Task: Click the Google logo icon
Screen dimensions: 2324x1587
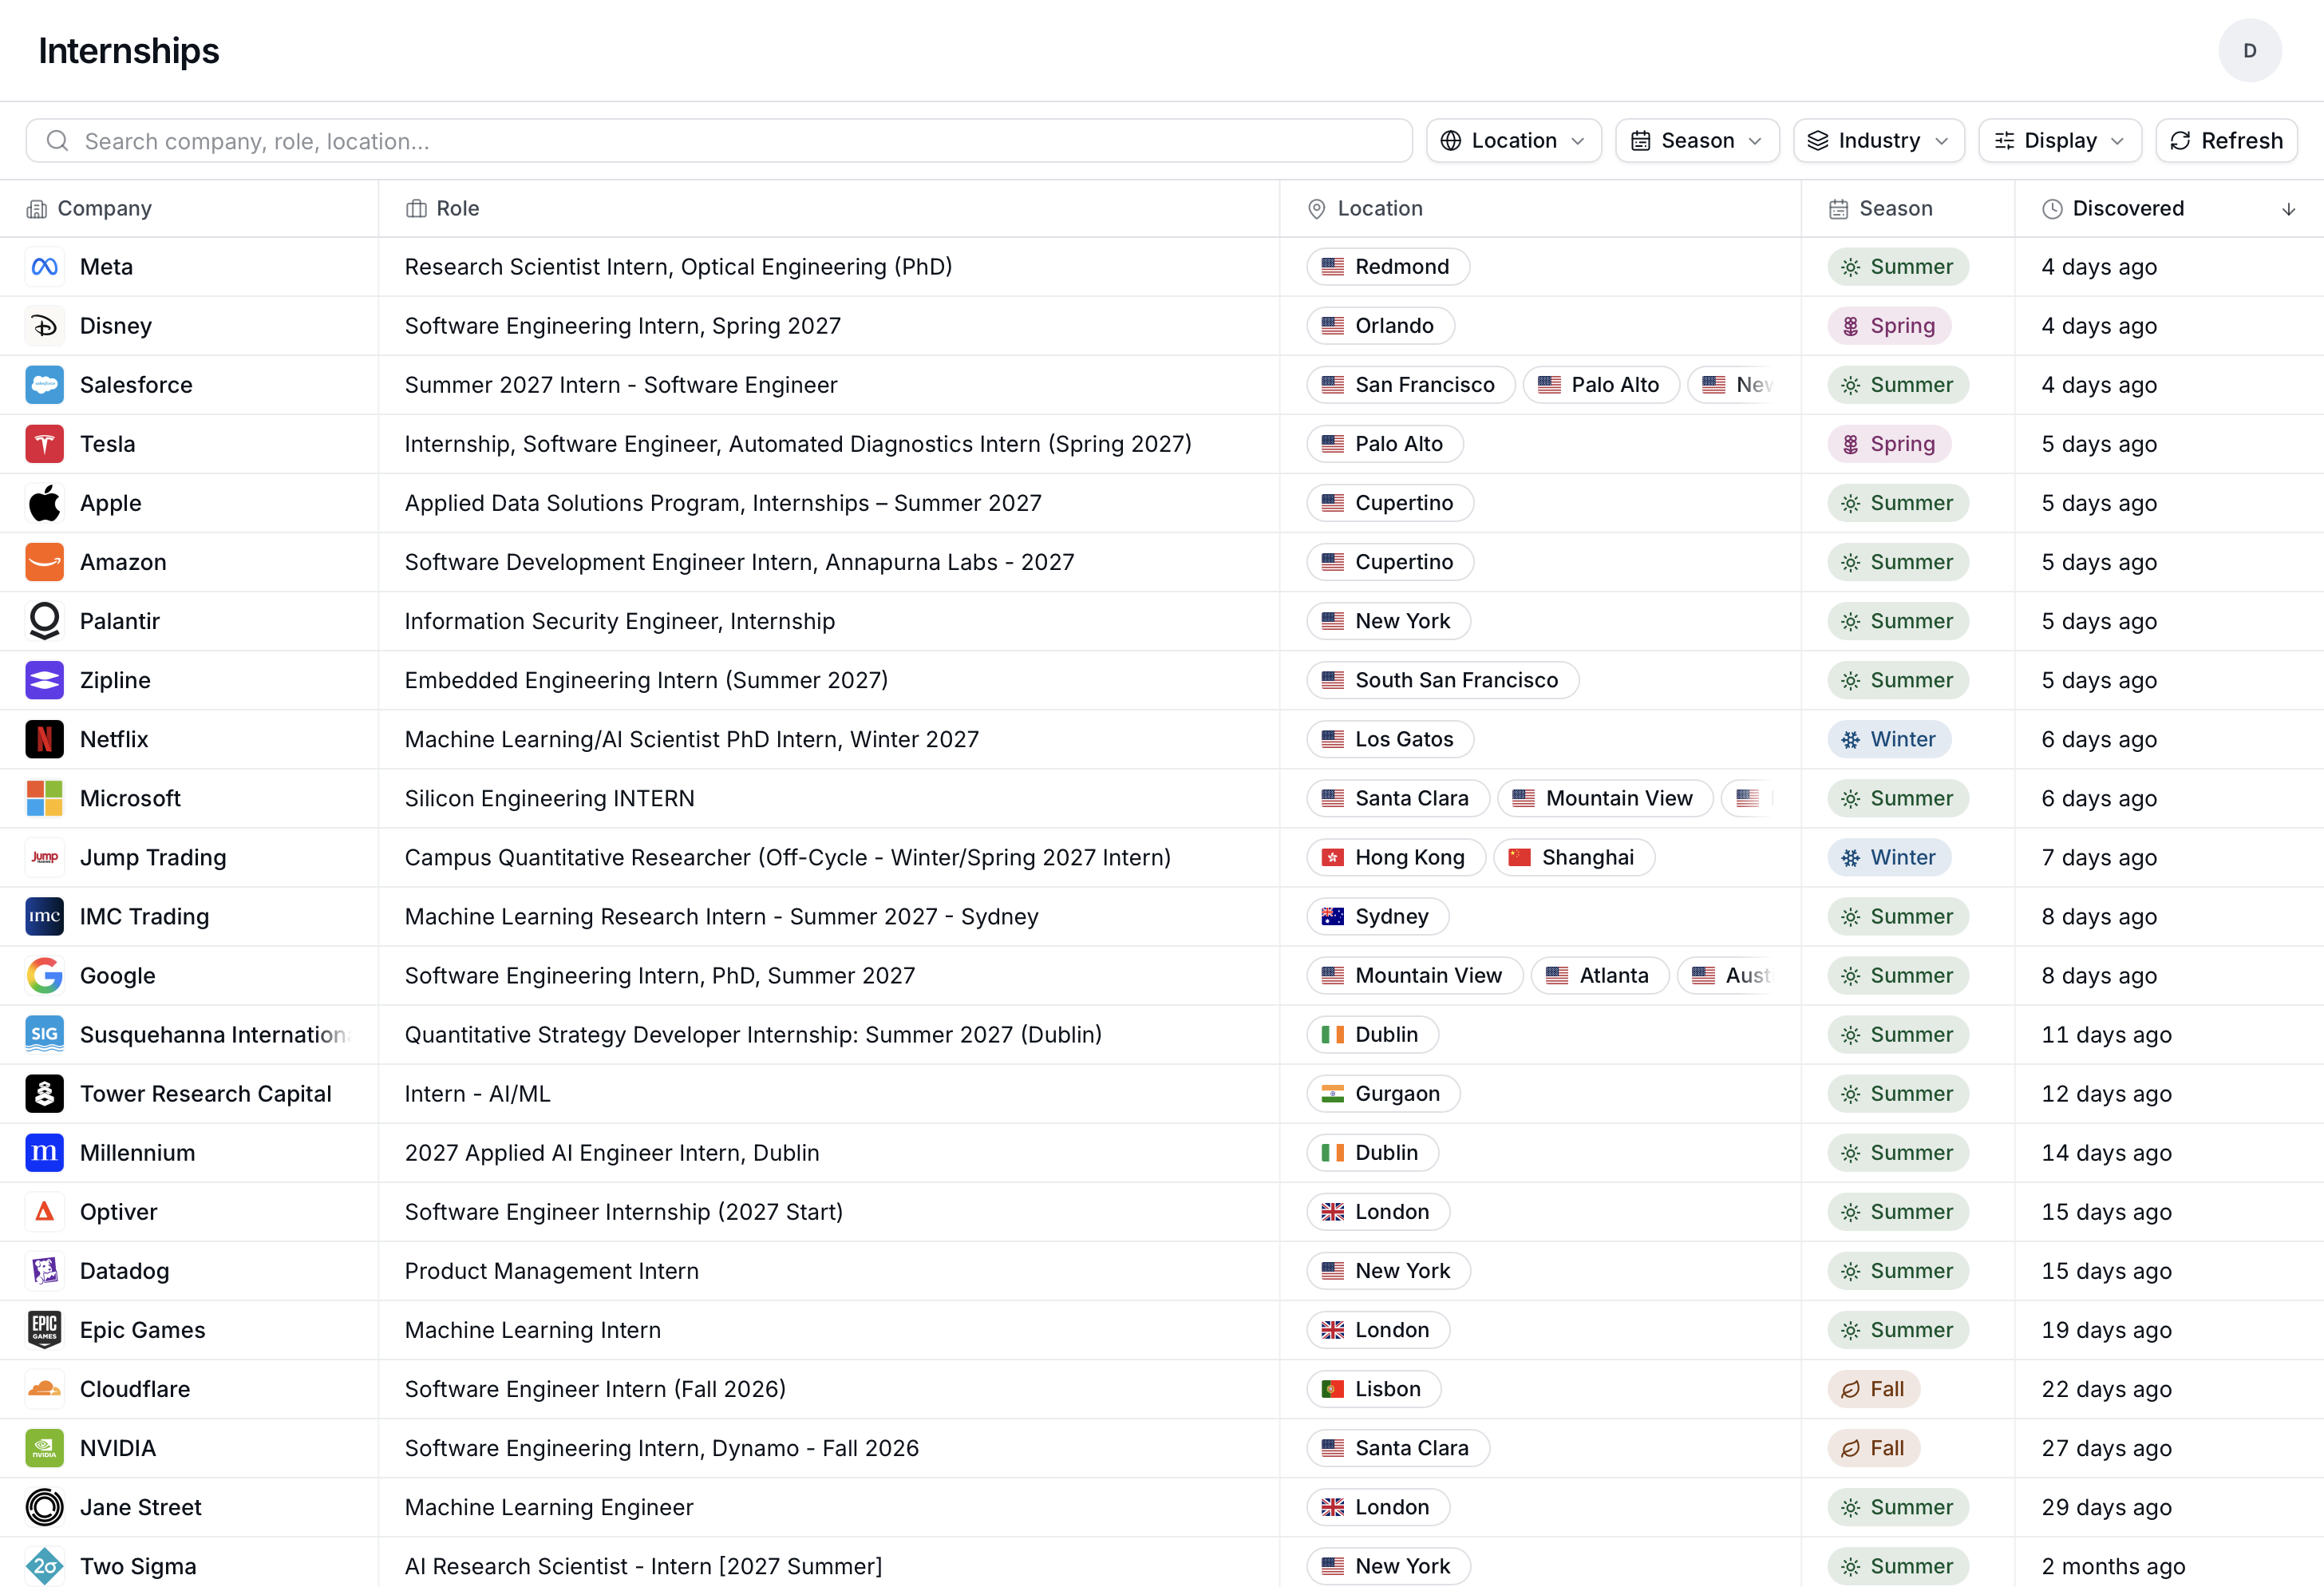Action: tap(44, 975)
